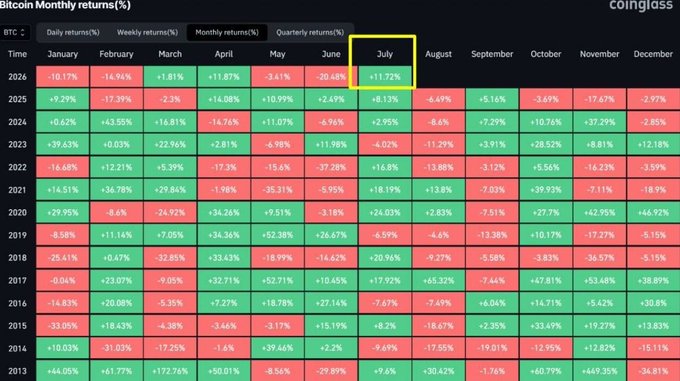Image resolution: width=680 pixels, height=381 pixels.
Task: Click the +33.49% October 2015 cell
Action: point(546,326)
